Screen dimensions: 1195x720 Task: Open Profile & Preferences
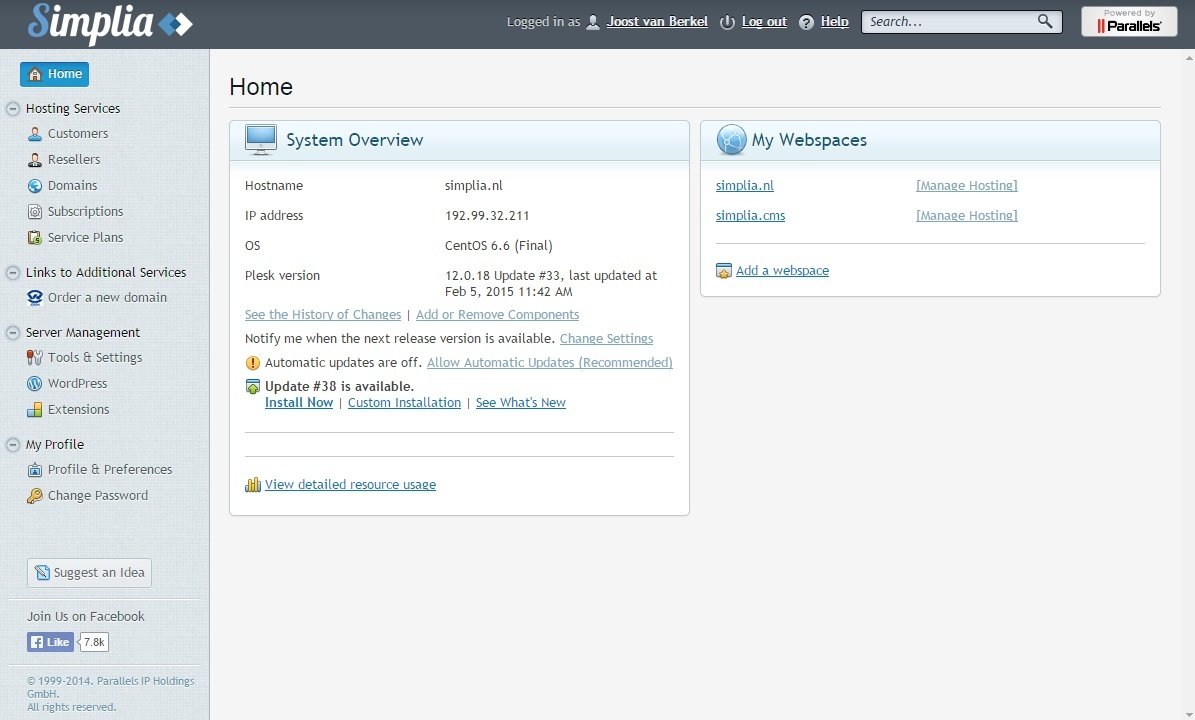pyautogui.click(x=110, y=469)
